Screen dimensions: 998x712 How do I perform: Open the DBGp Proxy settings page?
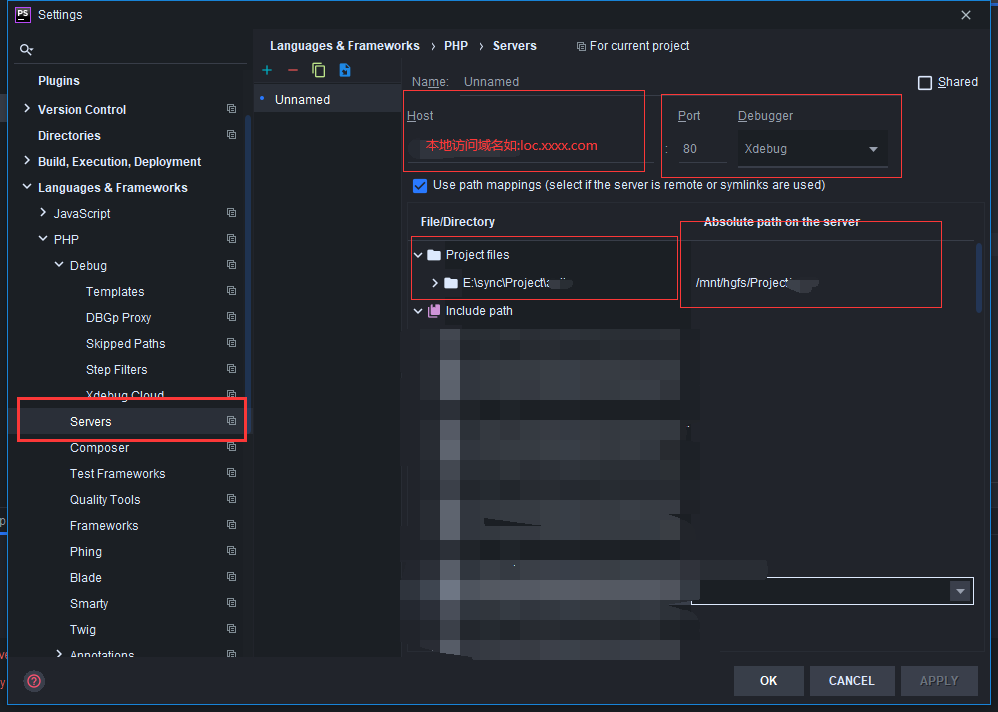click(118, 318)
